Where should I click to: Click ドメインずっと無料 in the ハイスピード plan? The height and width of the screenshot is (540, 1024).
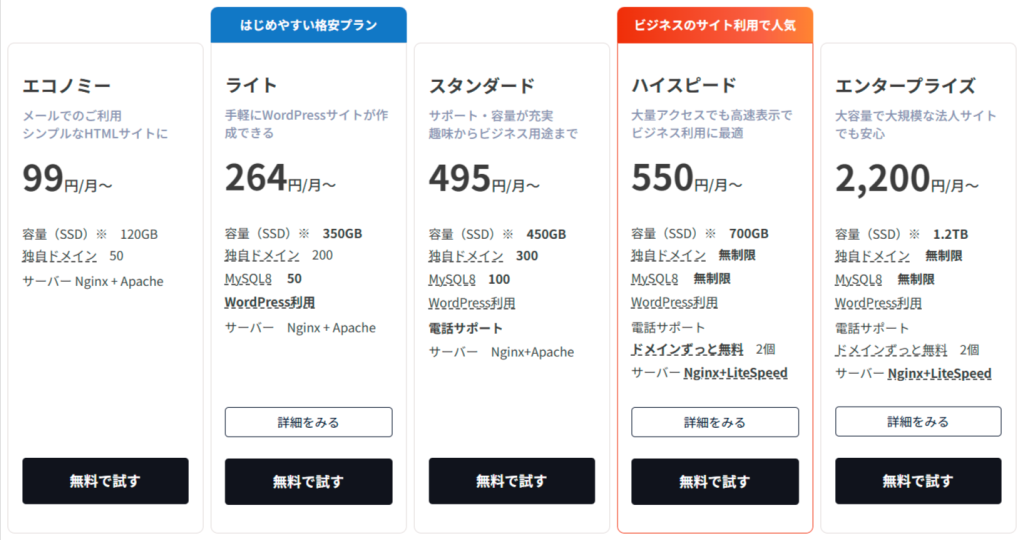tap(687, 350)
